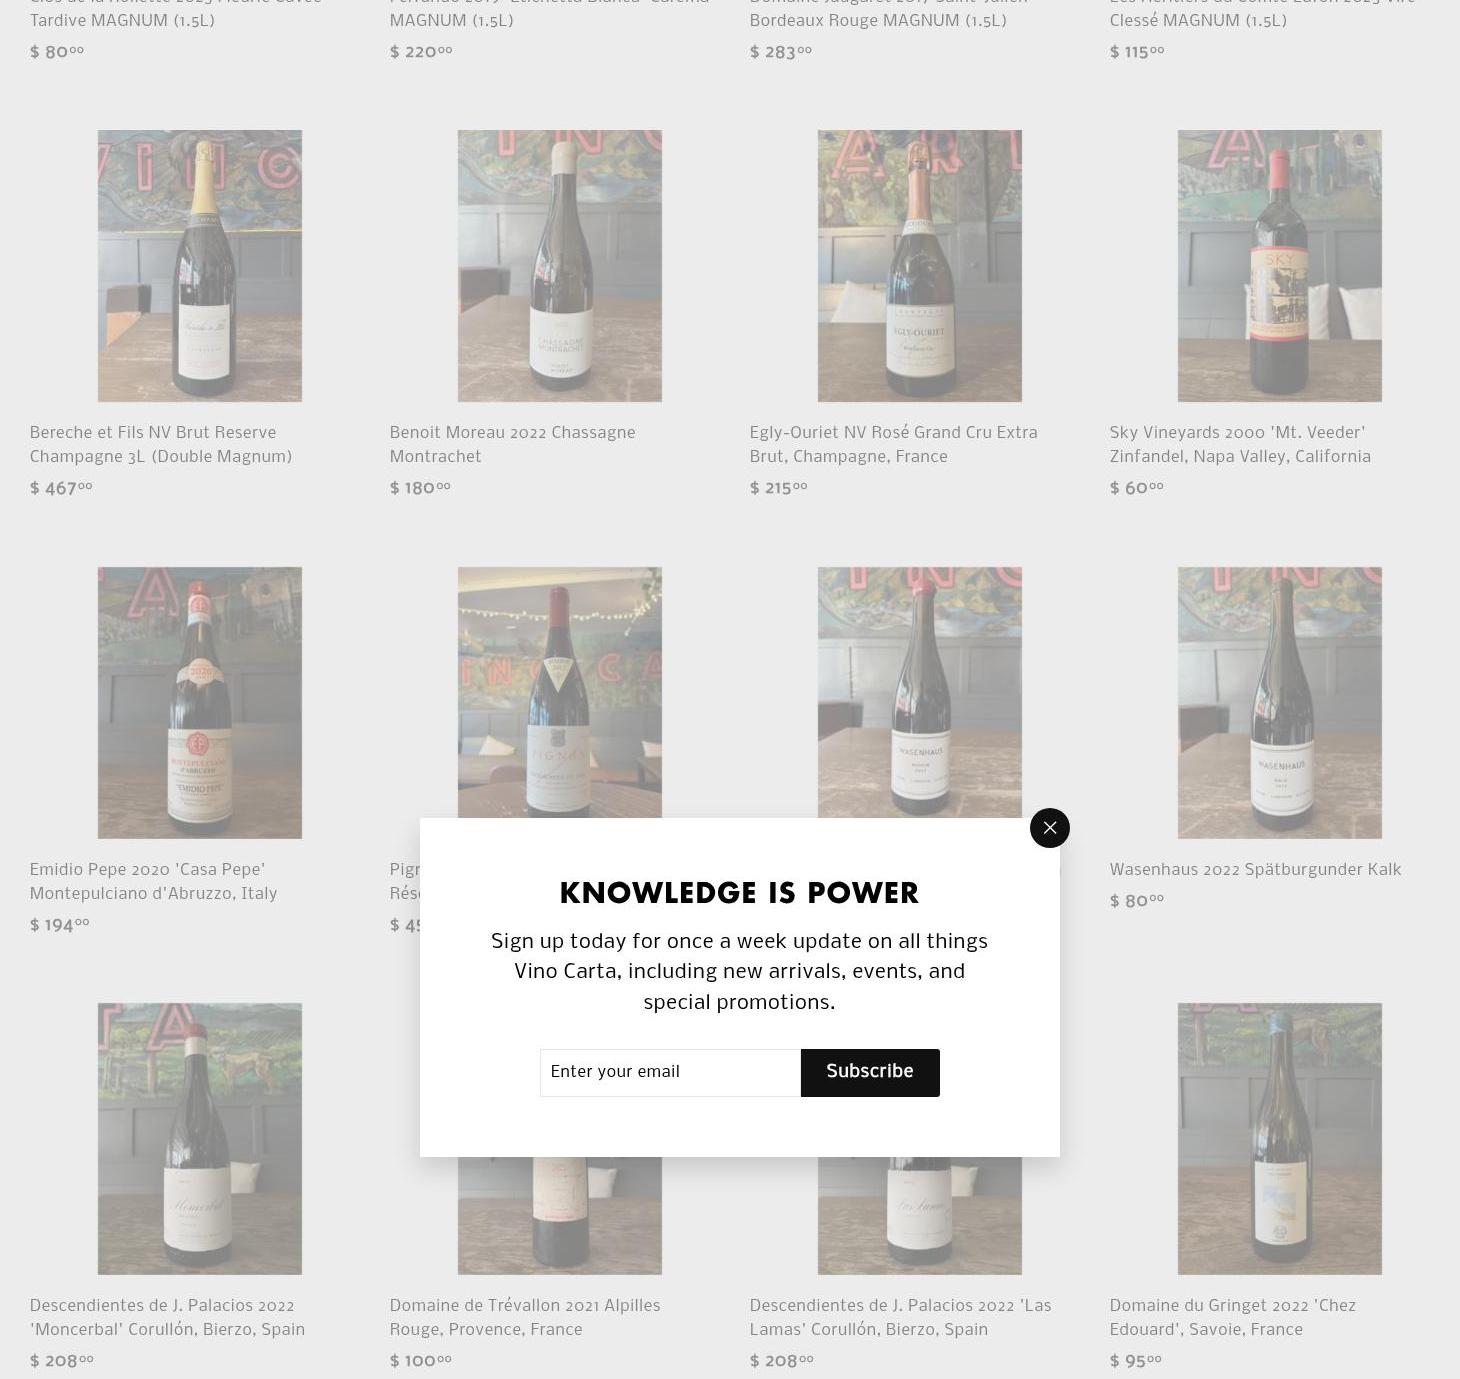Open Domaine de Trévallon 2021 Alpilles link
This screenshot has height=1379, width=1460.
point(525,1318)
